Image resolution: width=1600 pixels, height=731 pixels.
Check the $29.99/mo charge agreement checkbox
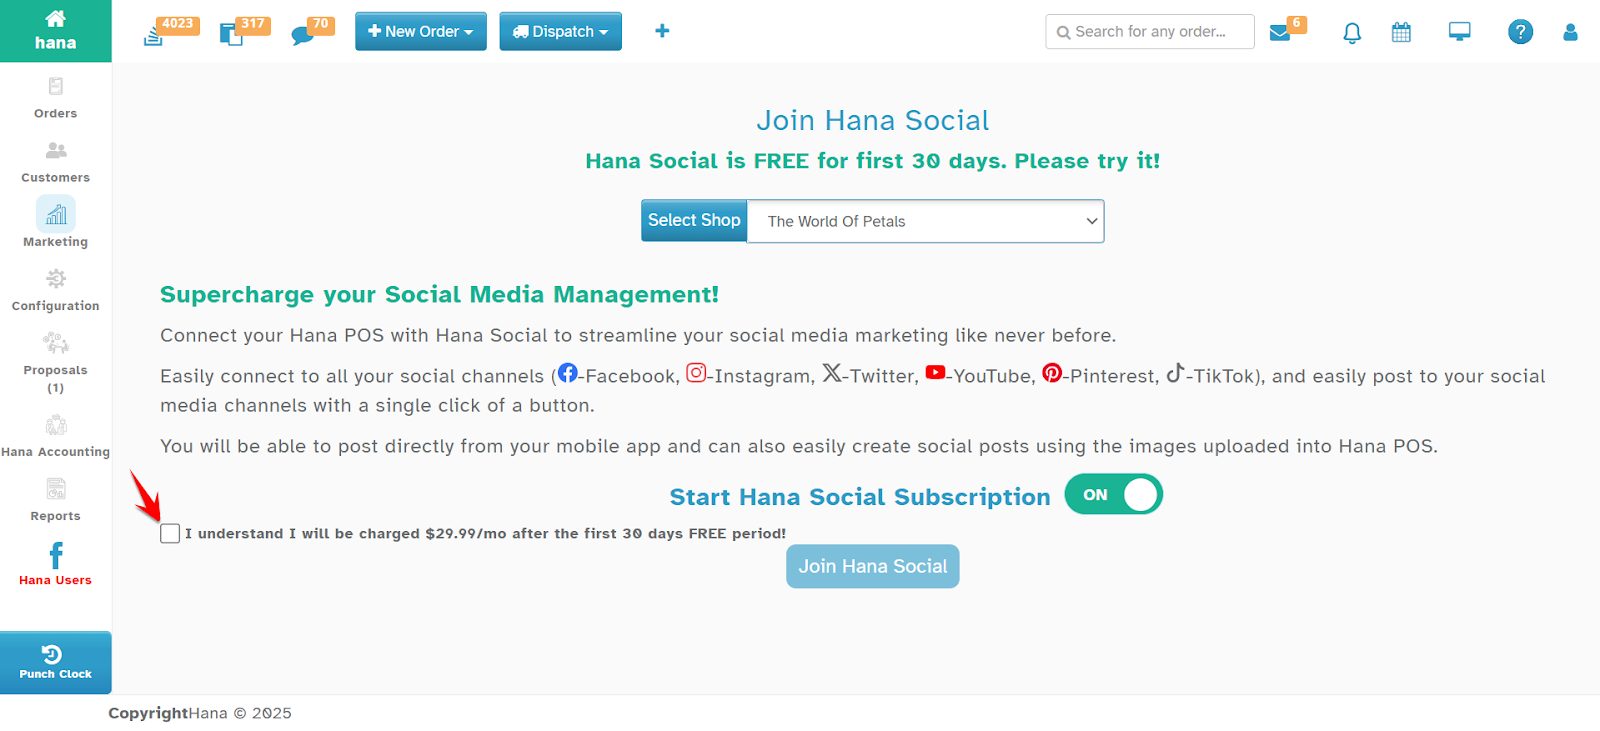point(170,534)
